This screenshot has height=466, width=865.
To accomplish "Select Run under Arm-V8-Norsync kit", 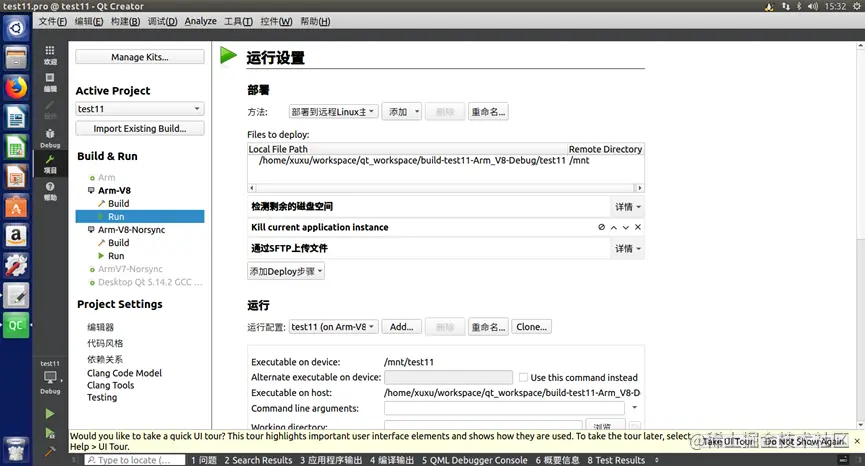I will (x=116, y=256).
